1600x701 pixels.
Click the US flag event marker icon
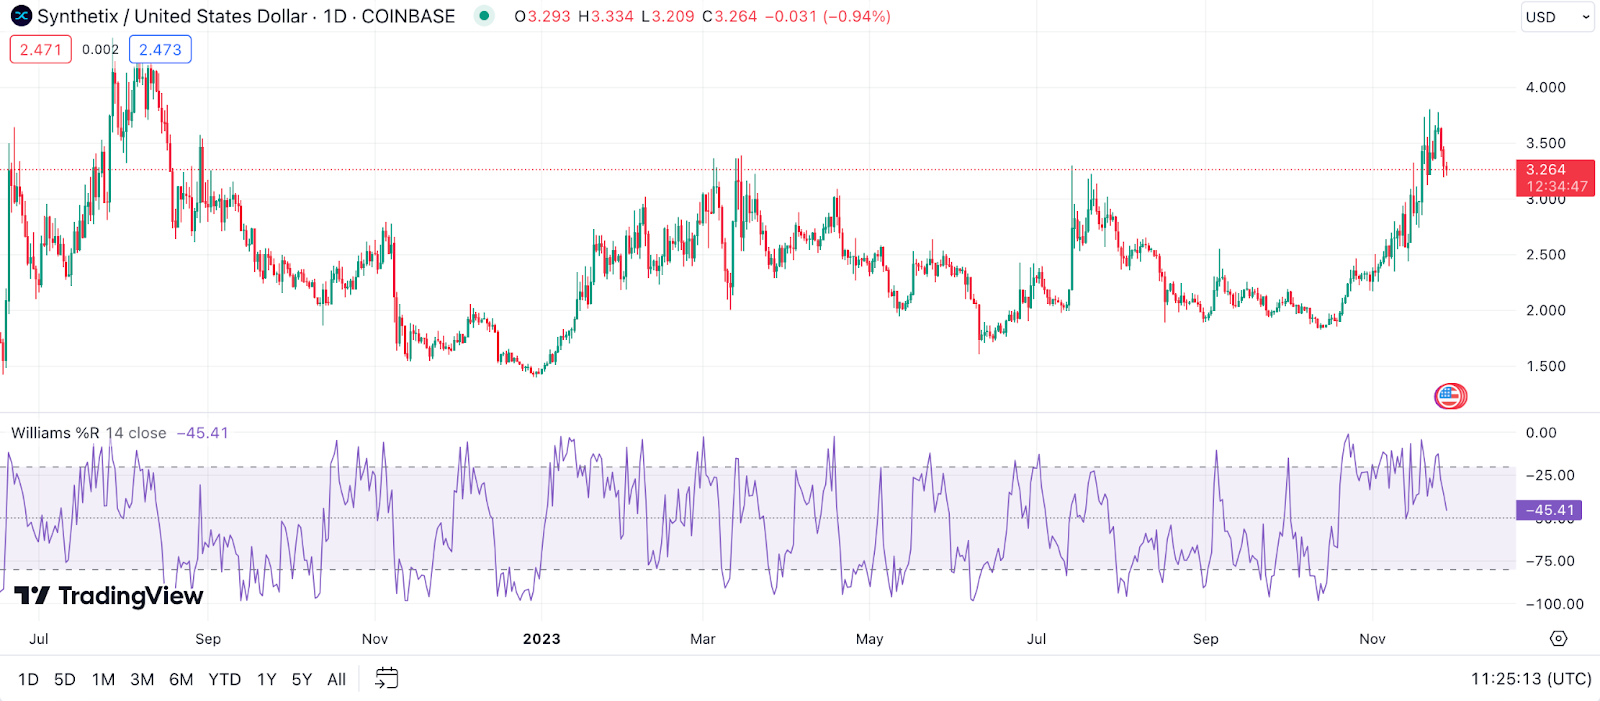coord(1450,397)
